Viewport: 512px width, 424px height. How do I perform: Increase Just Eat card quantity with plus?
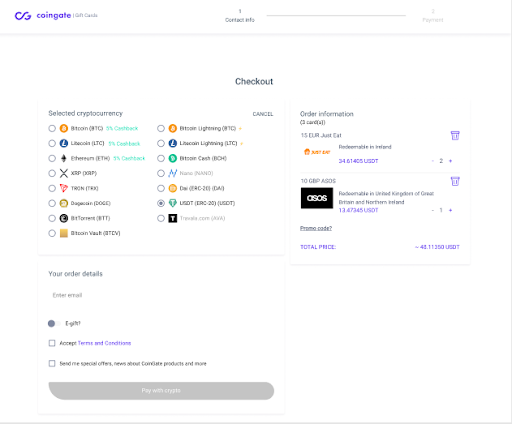450,161
